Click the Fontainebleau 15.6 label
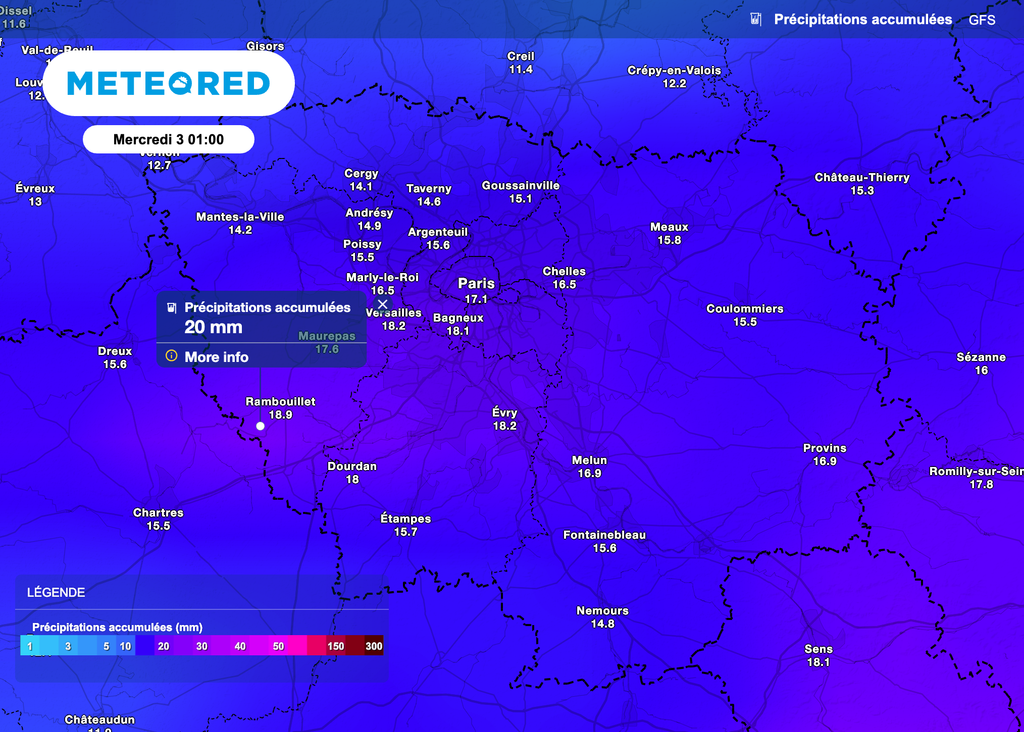1024x732 pixels. click(x=604, y=541)
